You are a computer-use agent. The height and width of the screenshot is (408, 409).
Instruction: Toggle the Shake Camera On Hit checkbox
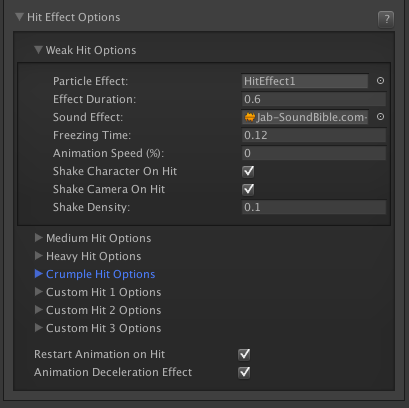click(248, 189)
